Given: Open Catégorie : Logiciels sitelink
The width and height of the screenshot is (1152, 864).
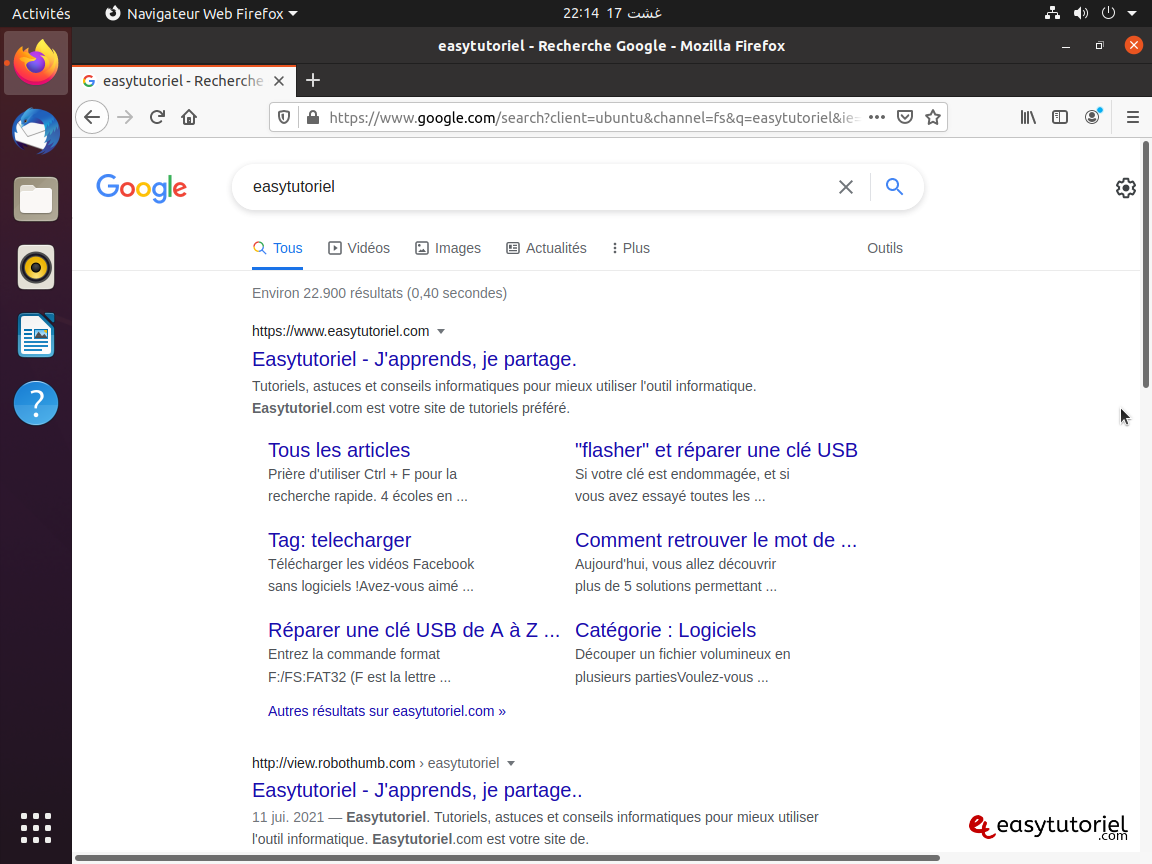Looking at the screenshot, I should [665, 630].
